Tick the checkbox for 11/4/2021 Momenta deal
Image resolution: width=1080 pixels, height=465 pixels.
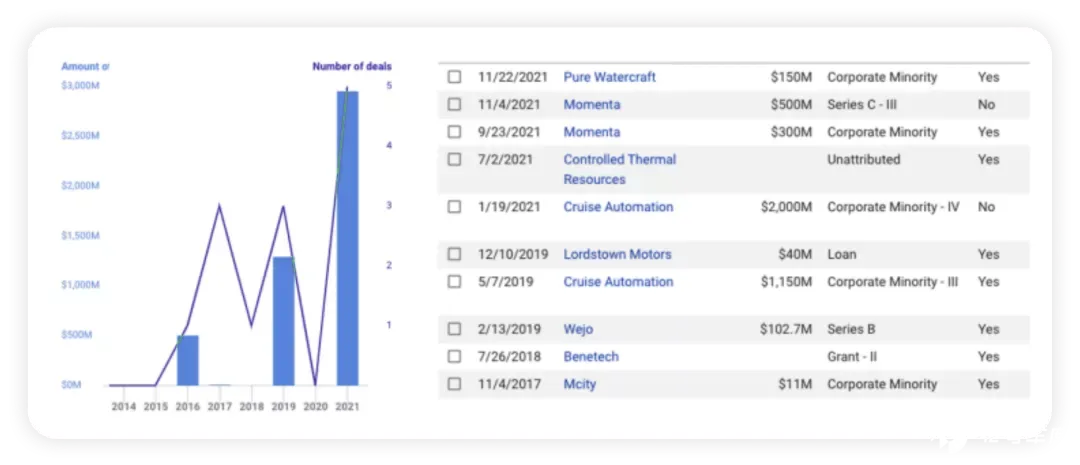[455, 105]
